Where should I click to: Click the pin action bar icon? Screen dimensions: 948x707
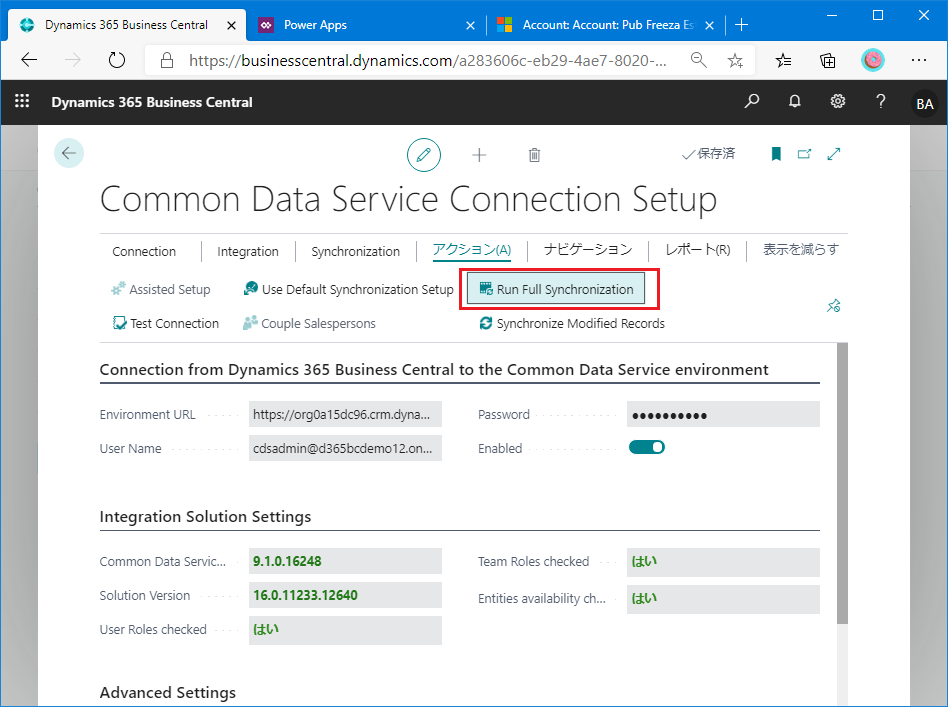pyautogui.click(x=834, y=306)
